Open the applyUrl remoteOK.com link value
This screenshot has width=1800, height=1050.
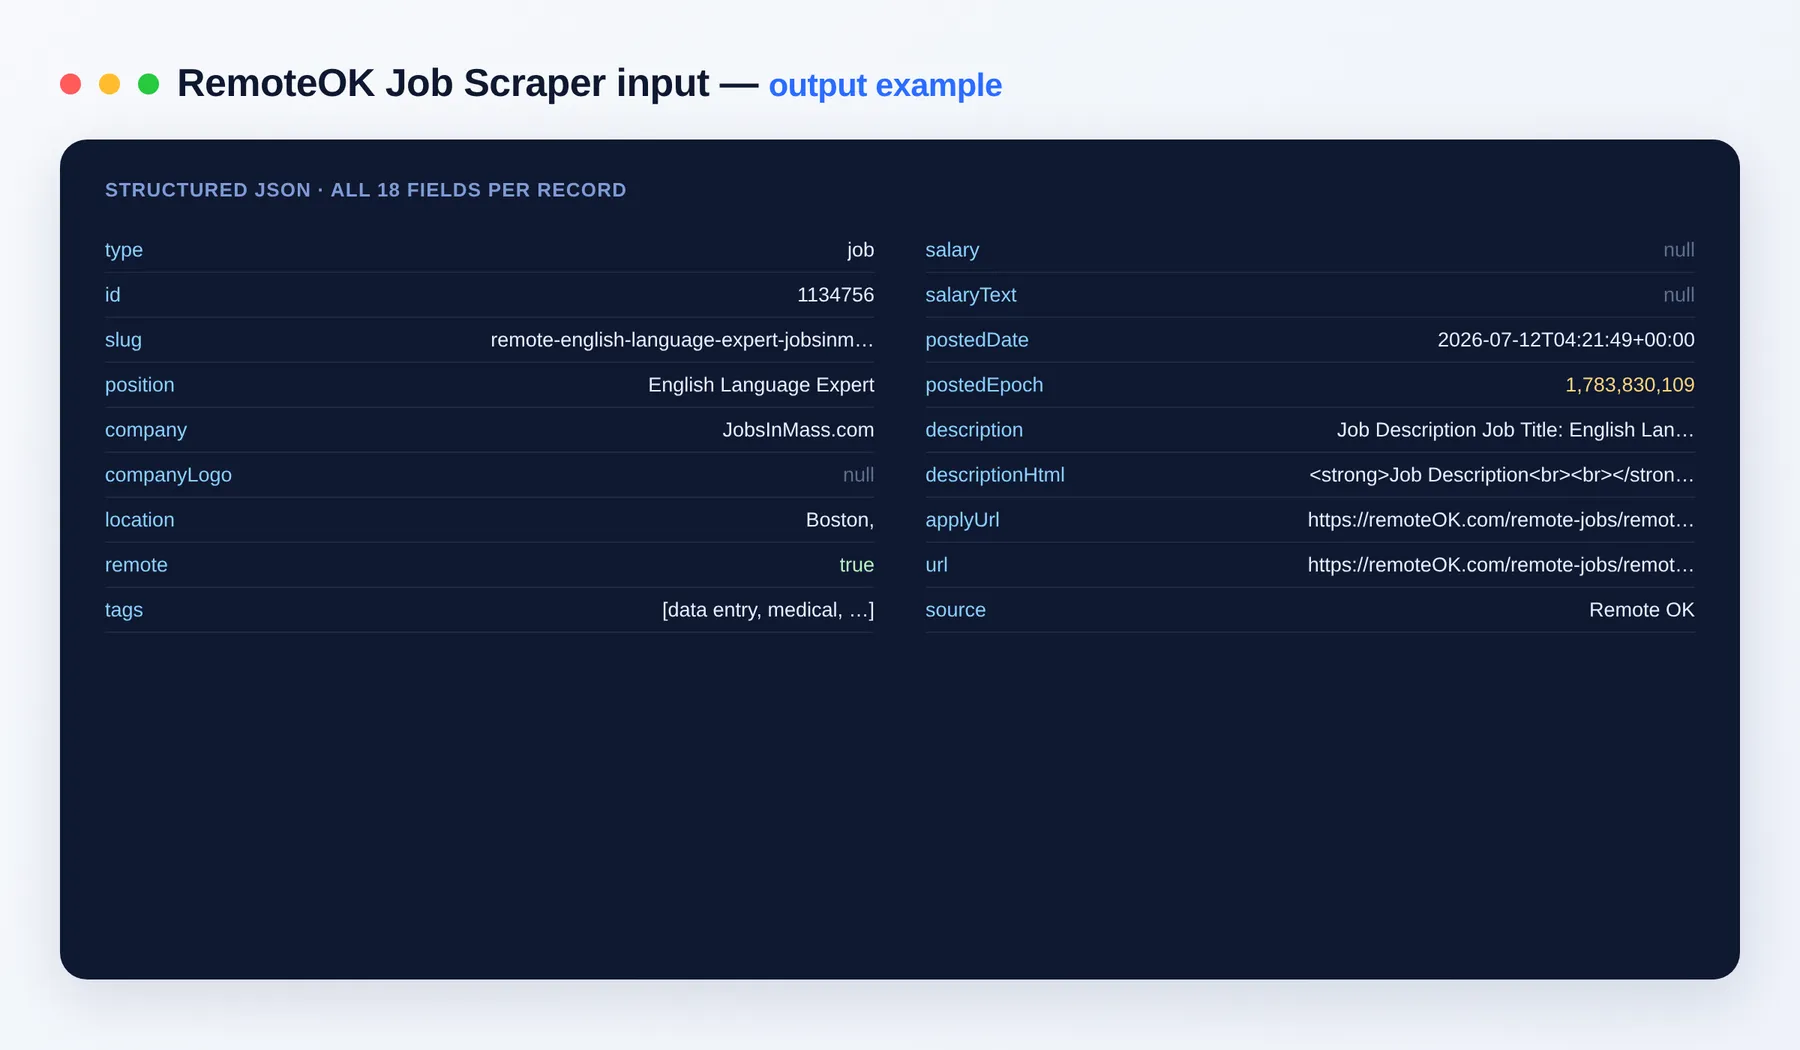pos(1501,520)
